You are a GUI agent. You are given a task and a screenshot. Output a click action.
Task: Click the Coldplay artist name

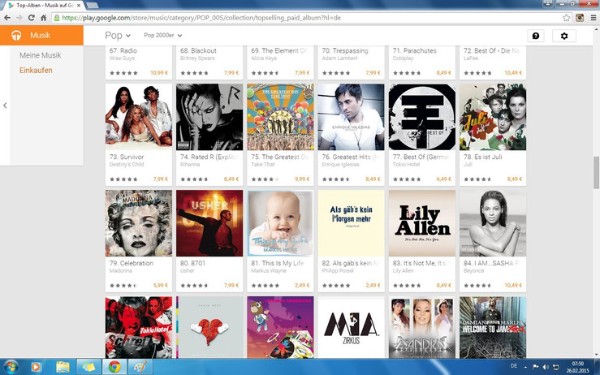point(403,59)
